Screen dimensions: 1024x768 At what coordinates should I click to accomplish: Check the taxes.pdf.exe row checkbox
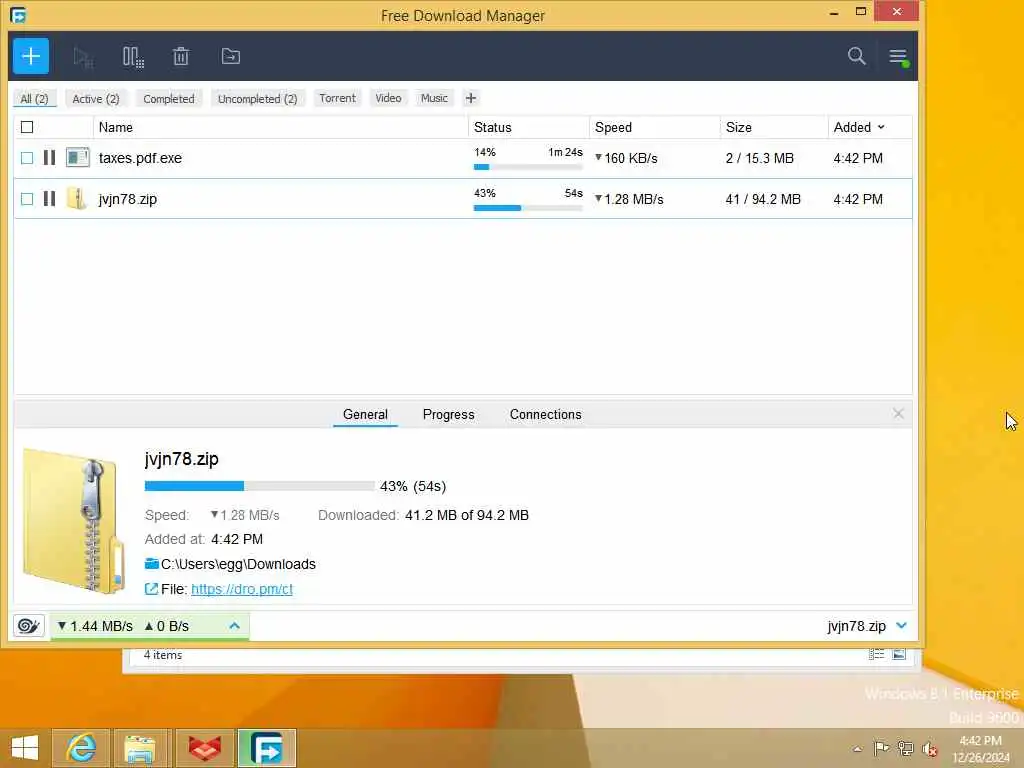tap(27, 158)
